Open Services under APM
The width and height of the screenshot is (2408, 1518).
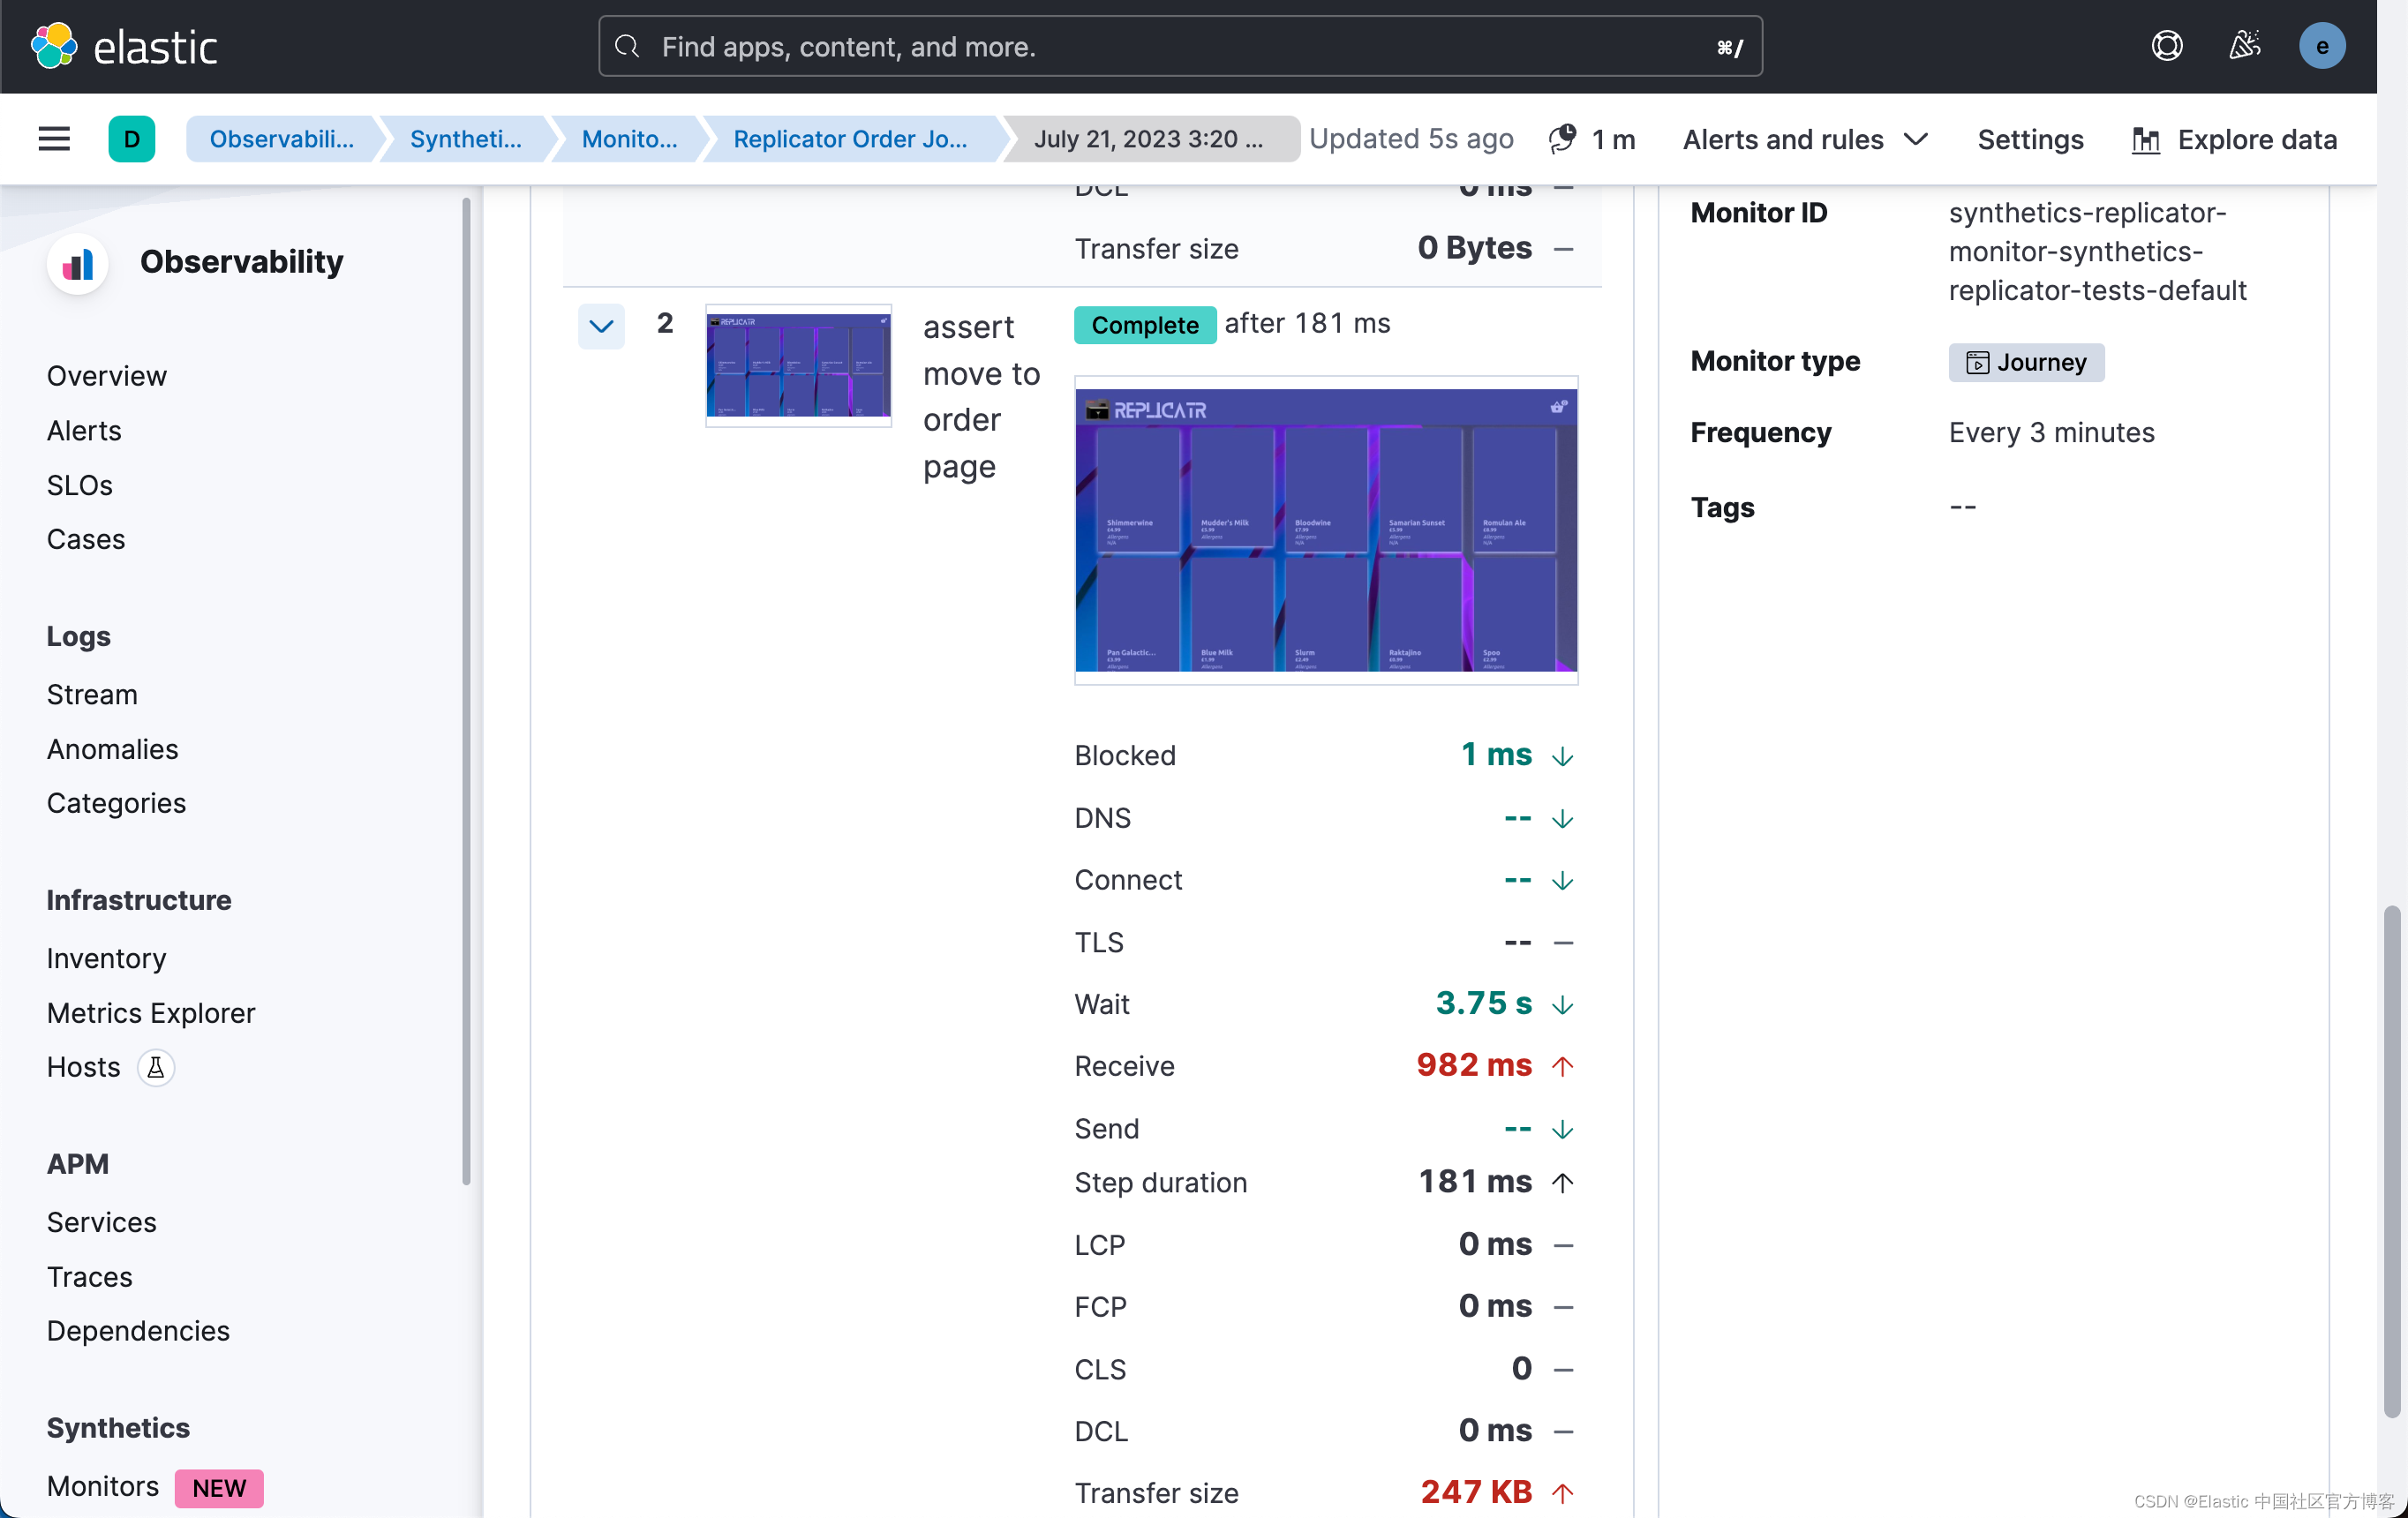[x=101, y=1222]
